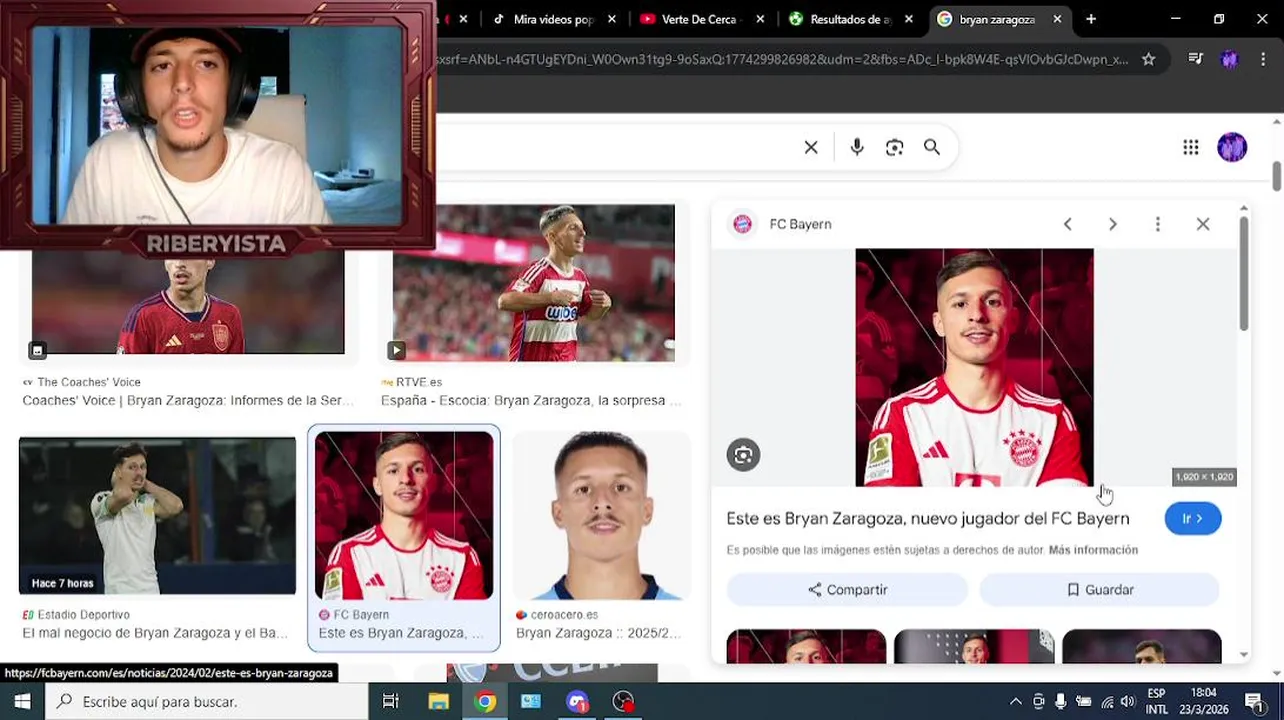Open related image thumbnail below Guardar
Image resolution: width=1284 pixels, height=720 pixels.
tap(1141, 646)
